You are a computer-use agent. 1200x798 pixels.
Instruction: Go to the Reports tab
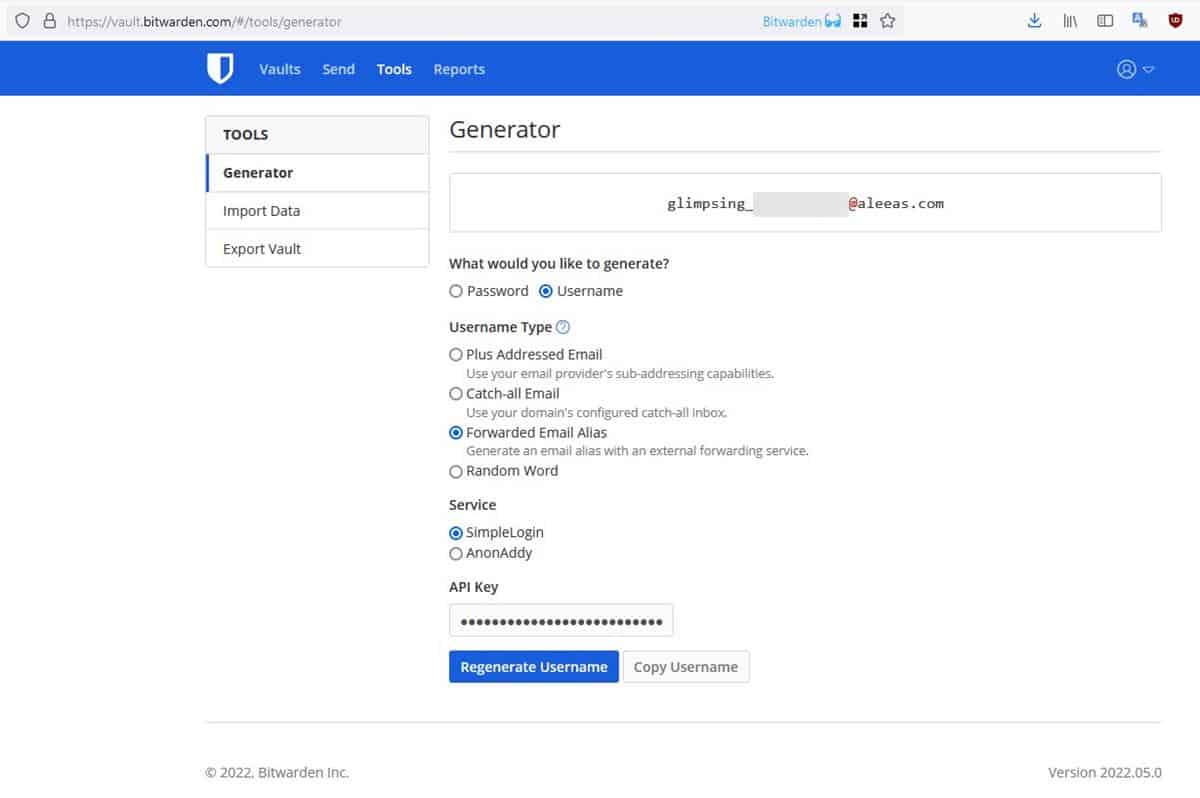(x=459, y=69)
